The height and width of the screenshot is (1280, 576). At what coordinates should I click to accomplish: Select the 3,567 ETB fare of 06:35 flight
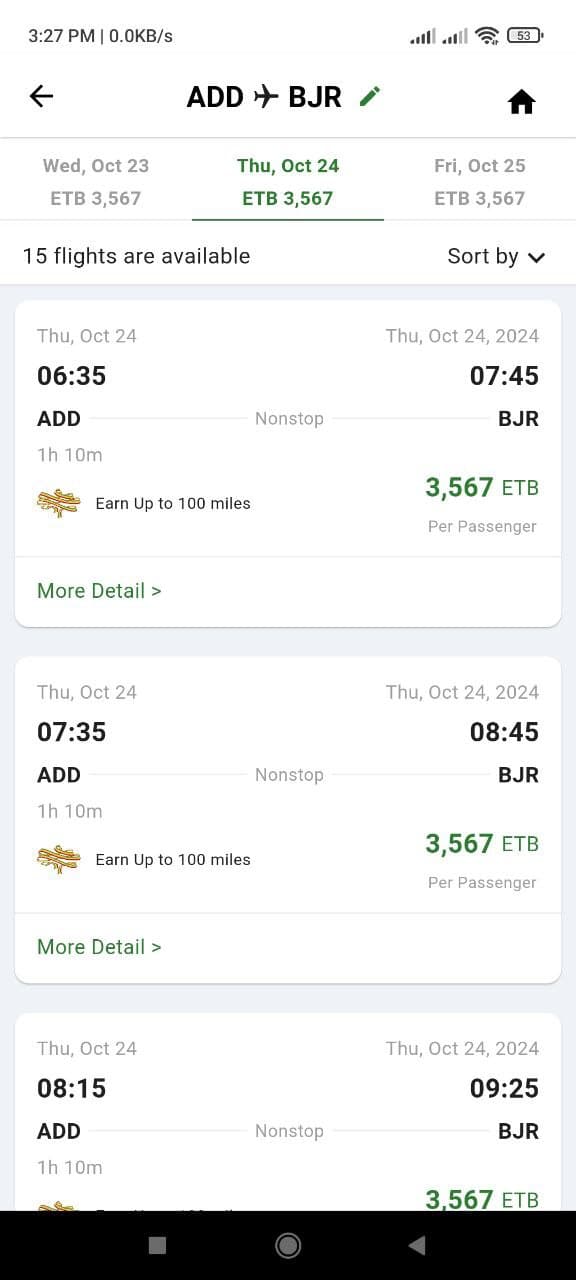(x=482, y=488)
